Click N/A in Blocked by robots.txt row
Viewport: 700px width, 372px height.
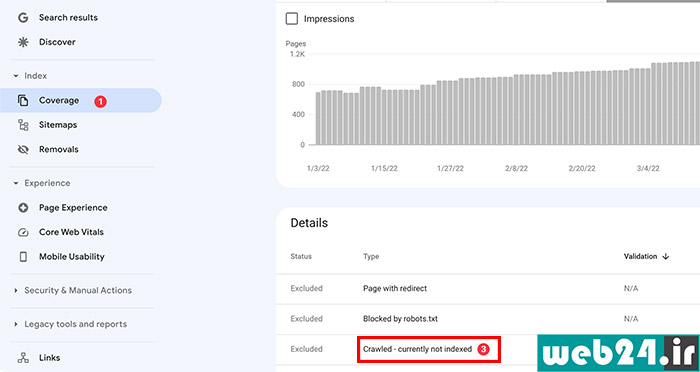631,319
